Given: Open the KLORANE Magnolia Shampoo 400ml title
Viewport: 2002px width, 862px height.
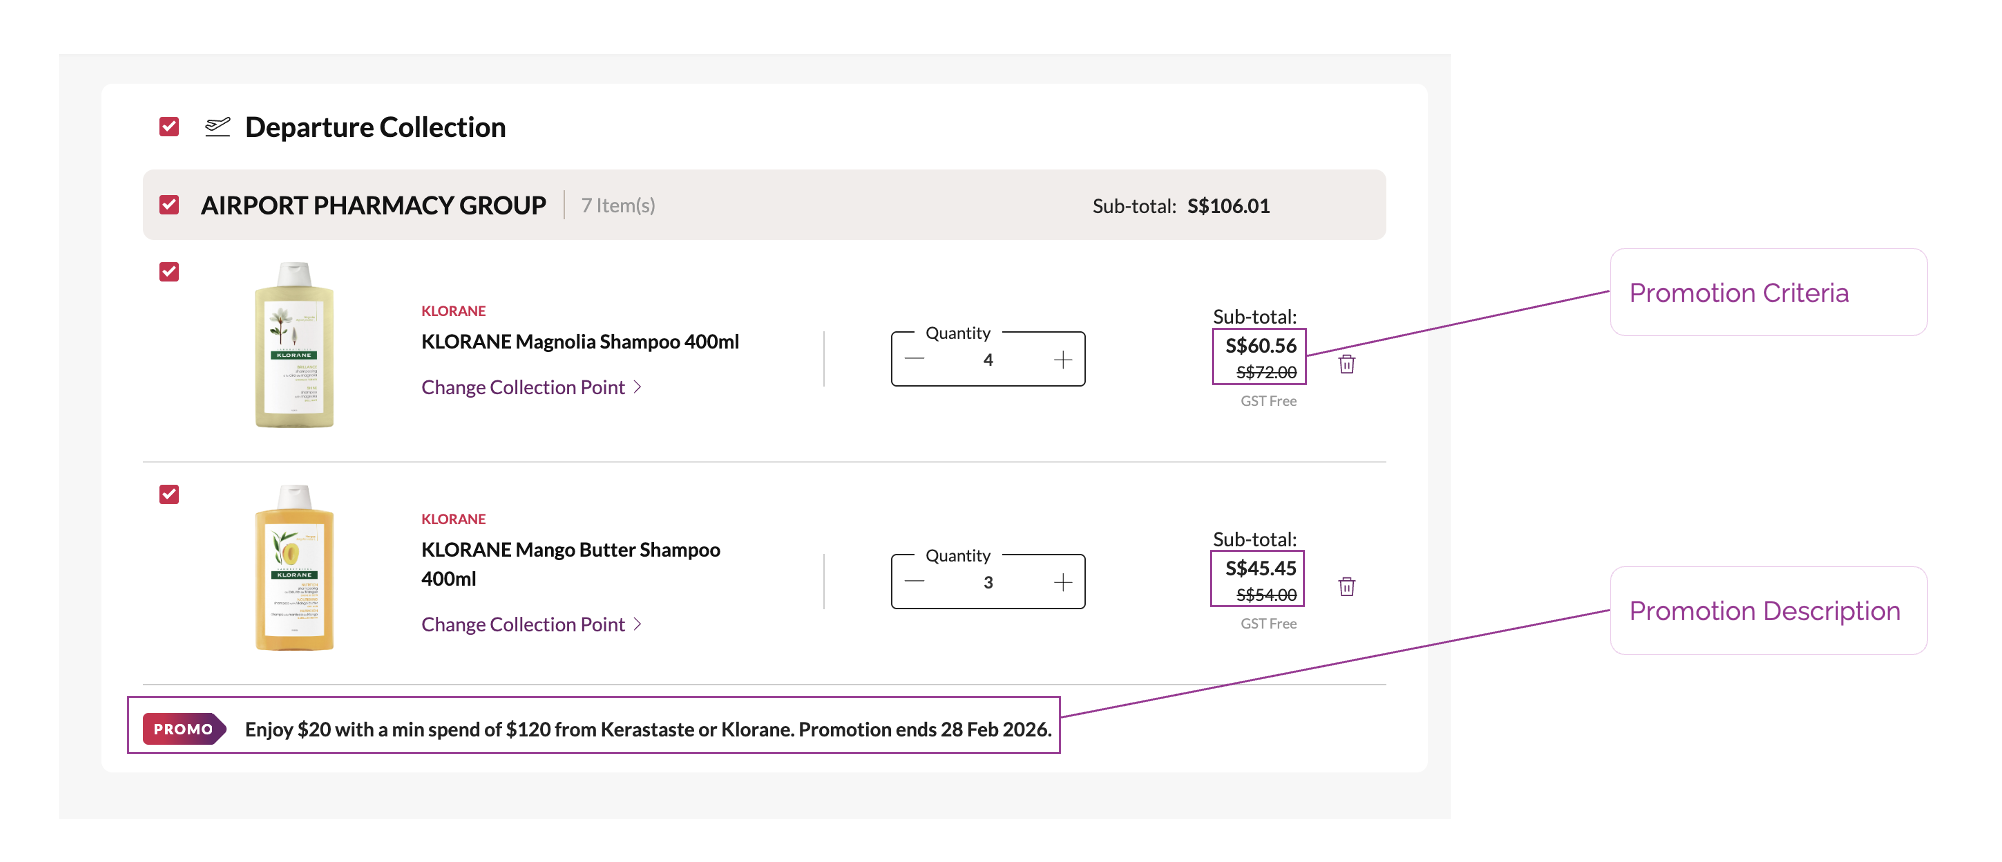Looking at the screenshot, I should (x=580, y=342).
